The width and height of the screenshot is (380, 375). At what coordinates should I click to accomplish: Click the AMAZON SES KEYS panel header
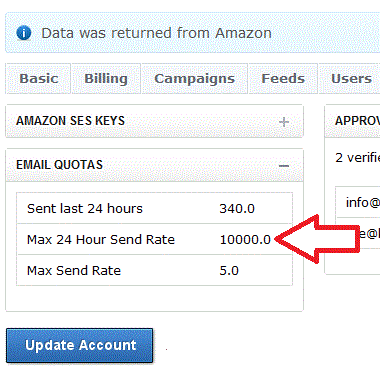pos(154,121)
